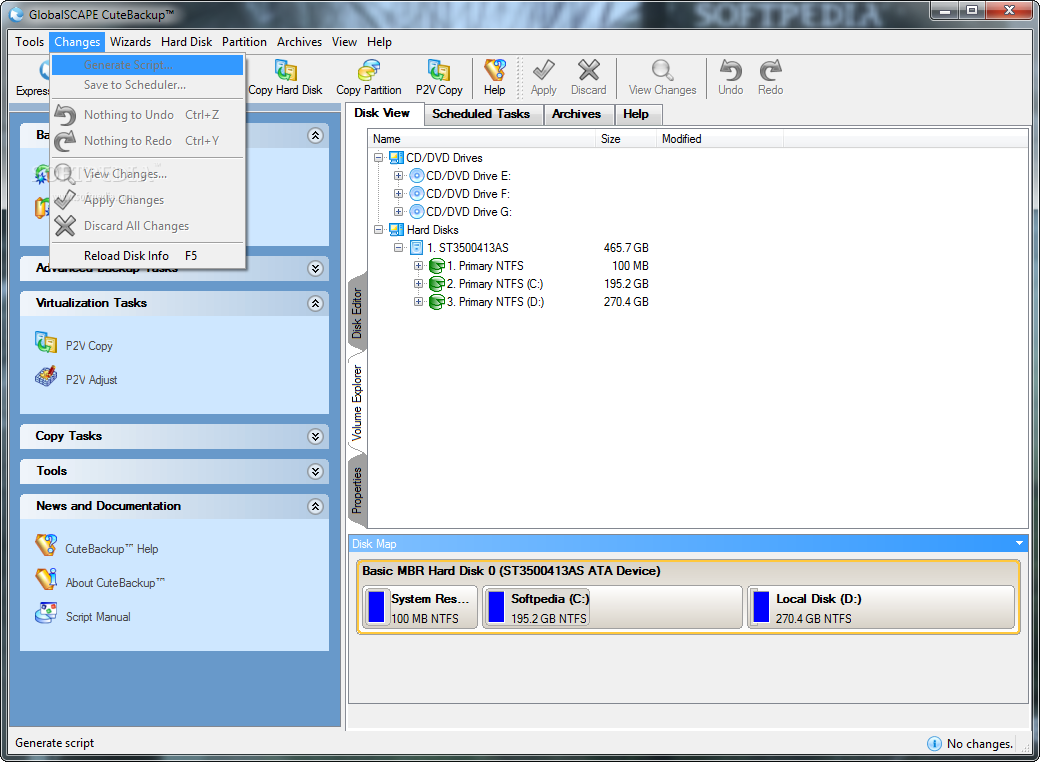Click the Hard Disks computer icon
Screen dimensions: 1040x762
[397, 230]
